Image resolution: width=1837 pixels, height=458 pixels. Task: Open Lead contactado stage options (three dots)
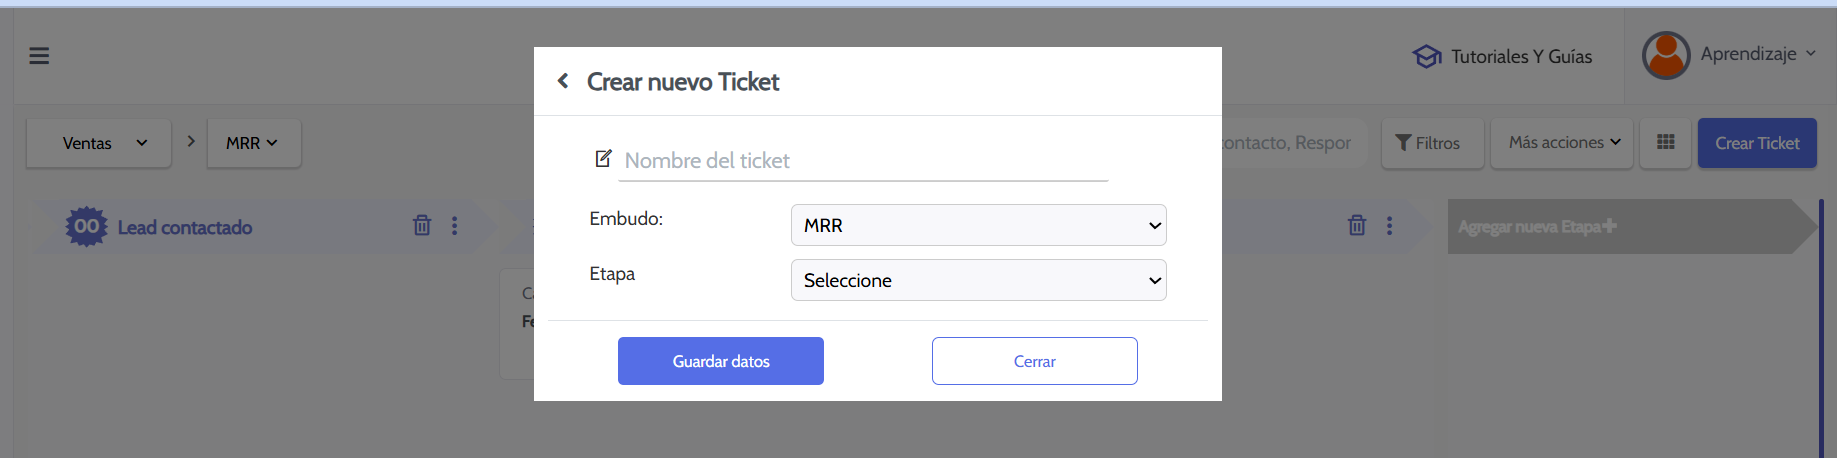point(455,226)
